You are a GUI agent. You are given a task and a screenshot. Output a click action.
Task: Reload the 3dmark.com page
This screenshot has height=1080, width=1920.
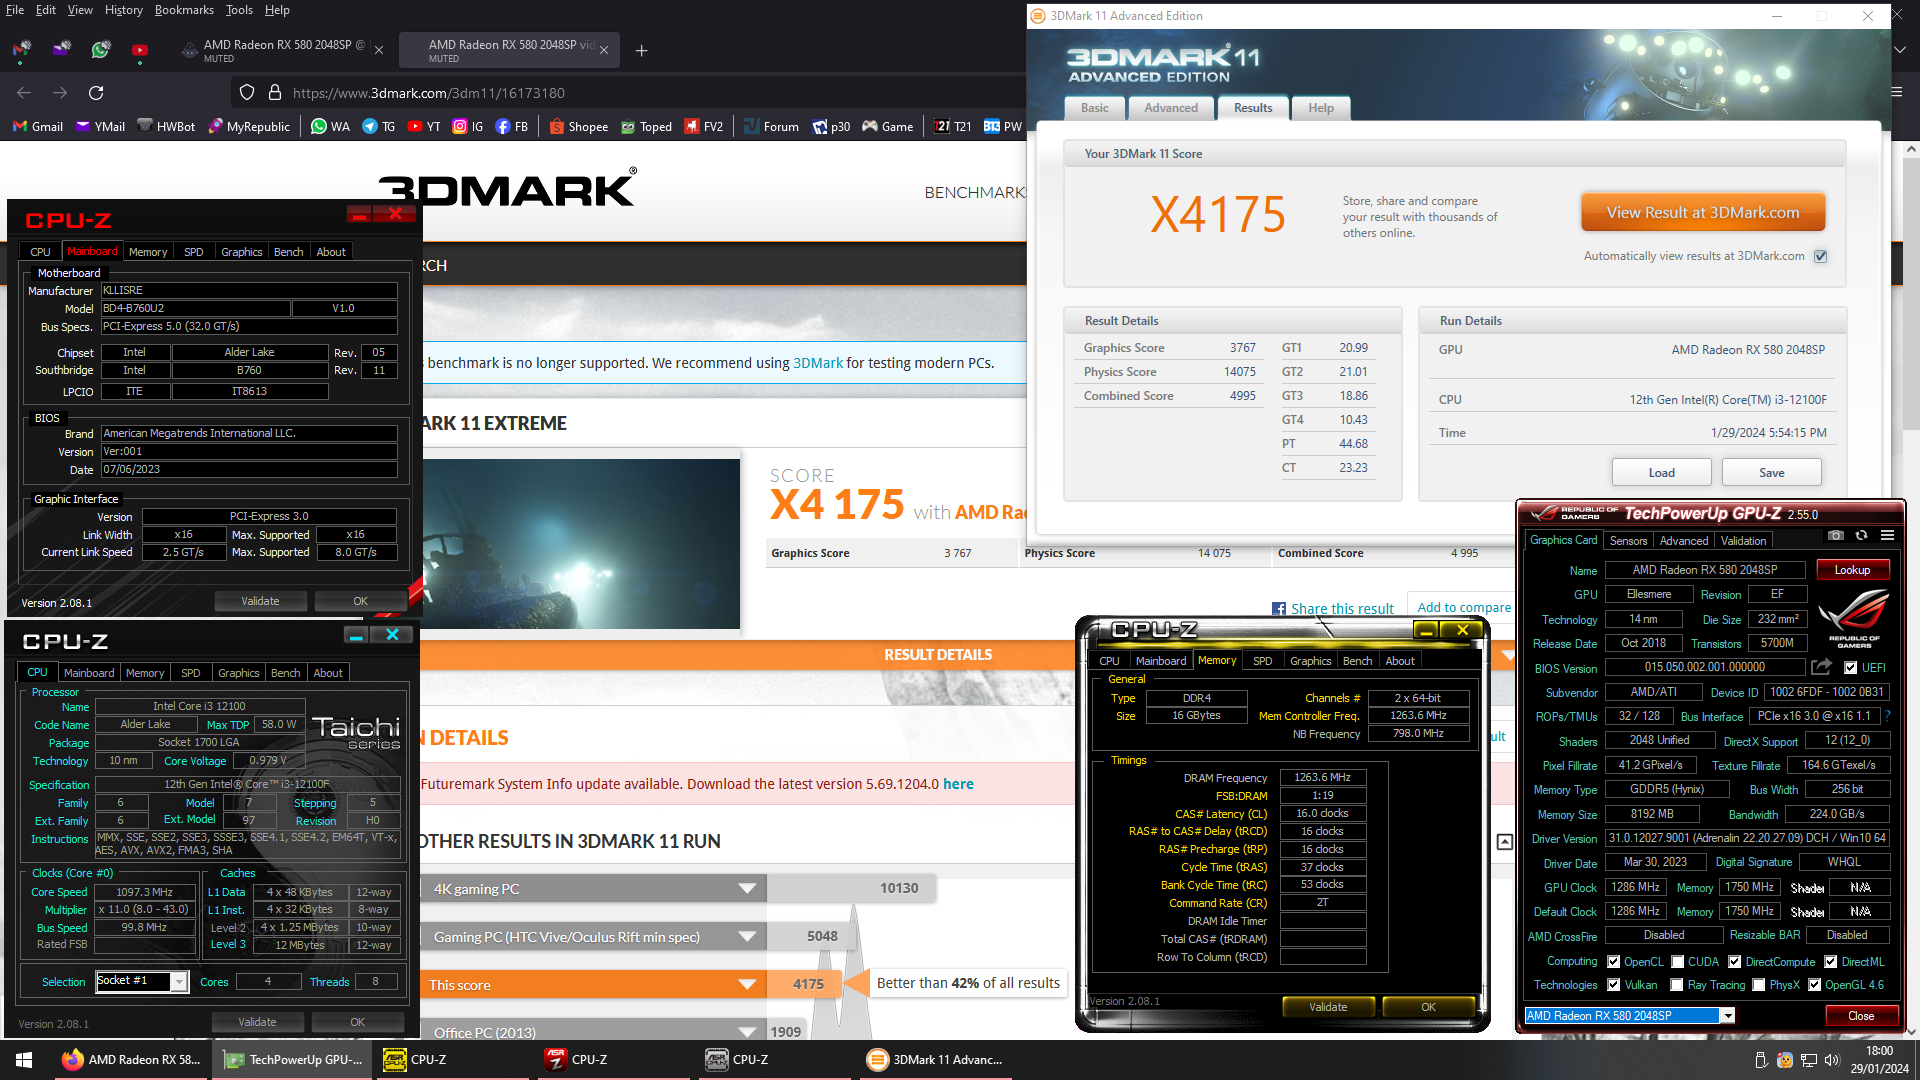pyautogui.click(x=96, y=93)
